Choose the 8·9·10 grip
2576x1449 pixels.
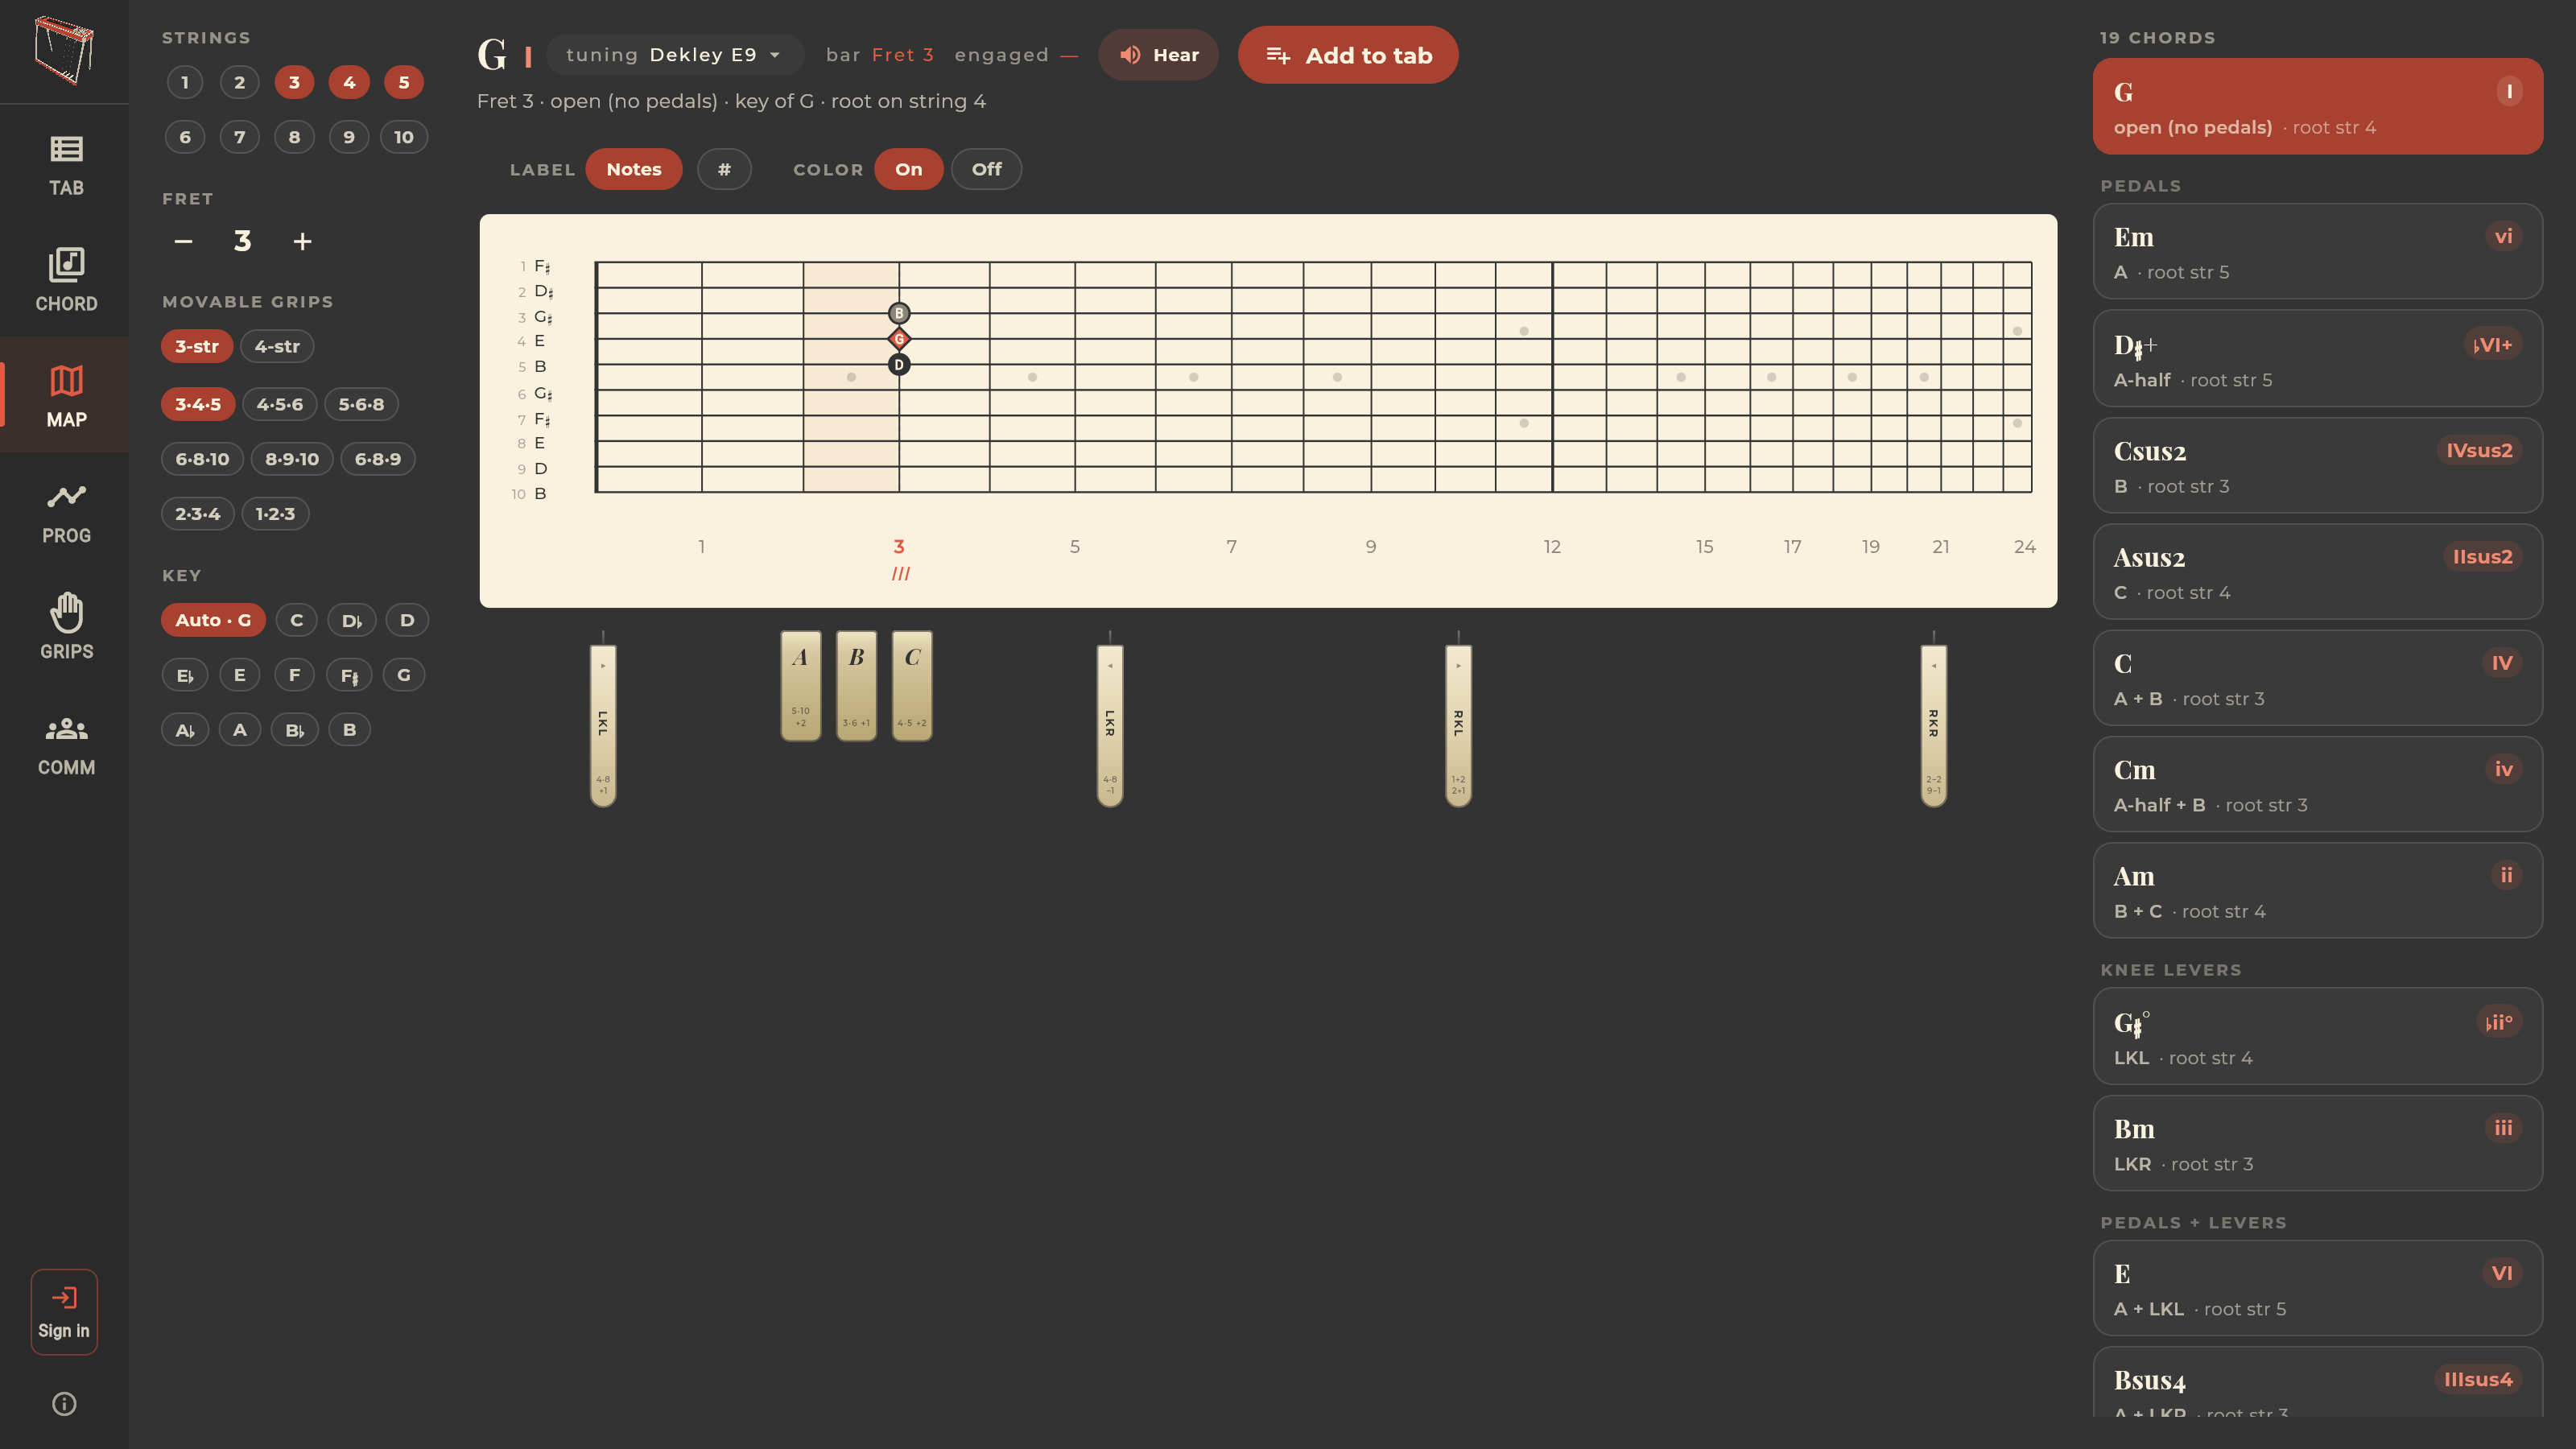(292, 459)
